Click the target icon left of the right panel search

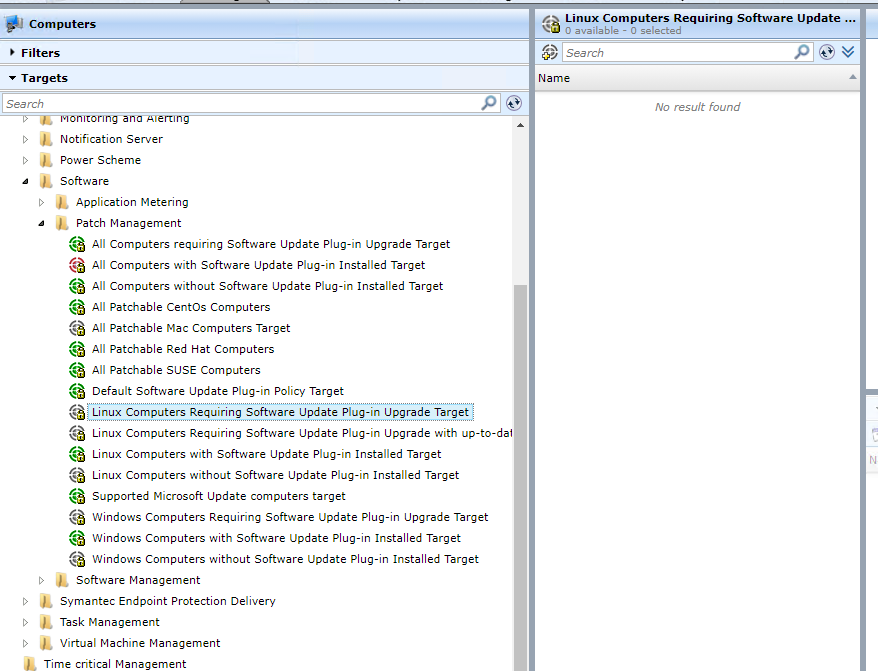(x=550, y=52)
